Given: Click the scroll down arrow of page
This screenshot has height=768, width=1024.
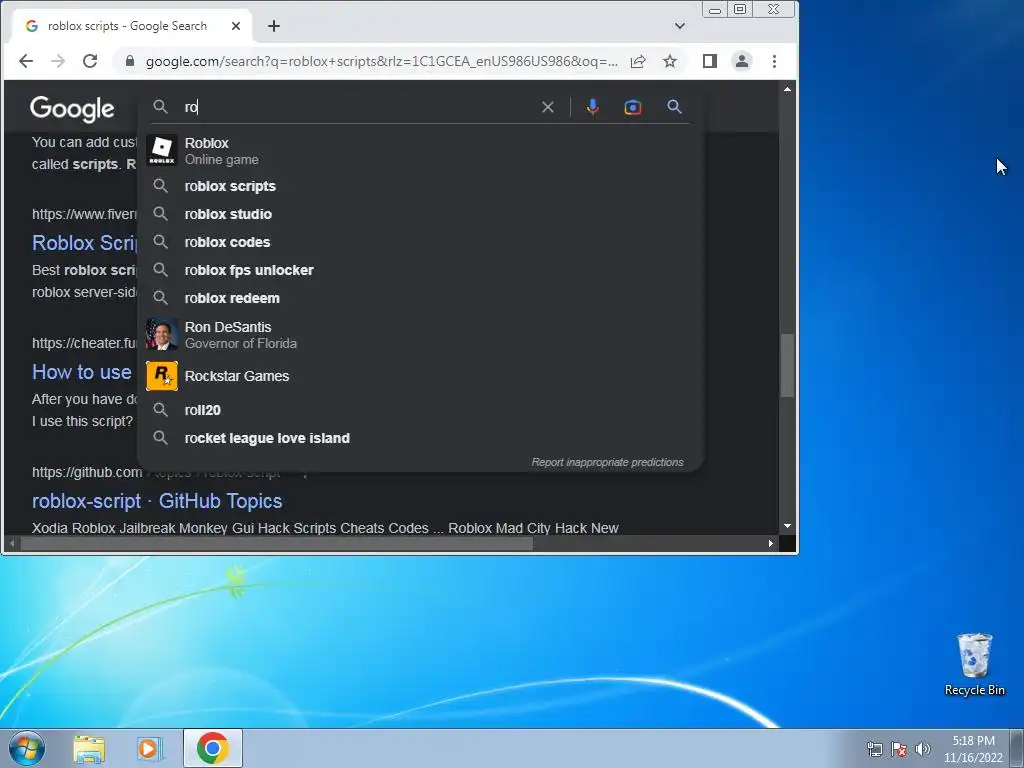Looking at the screenshot, I should pyautogui.click(x=787, y=526).
